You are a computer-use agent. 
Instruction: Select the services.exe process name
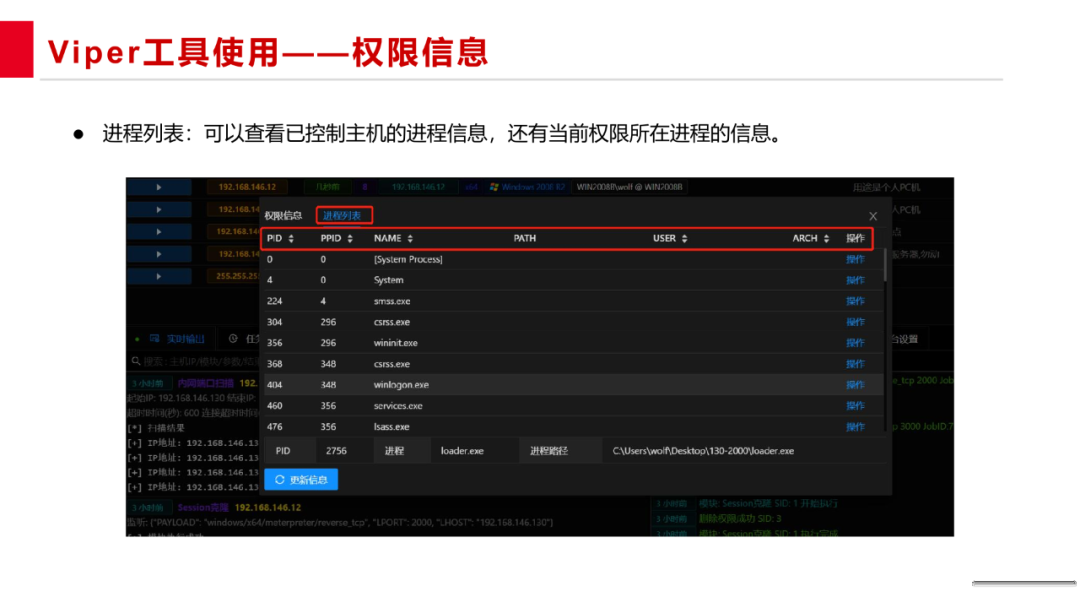click(398, 406)
